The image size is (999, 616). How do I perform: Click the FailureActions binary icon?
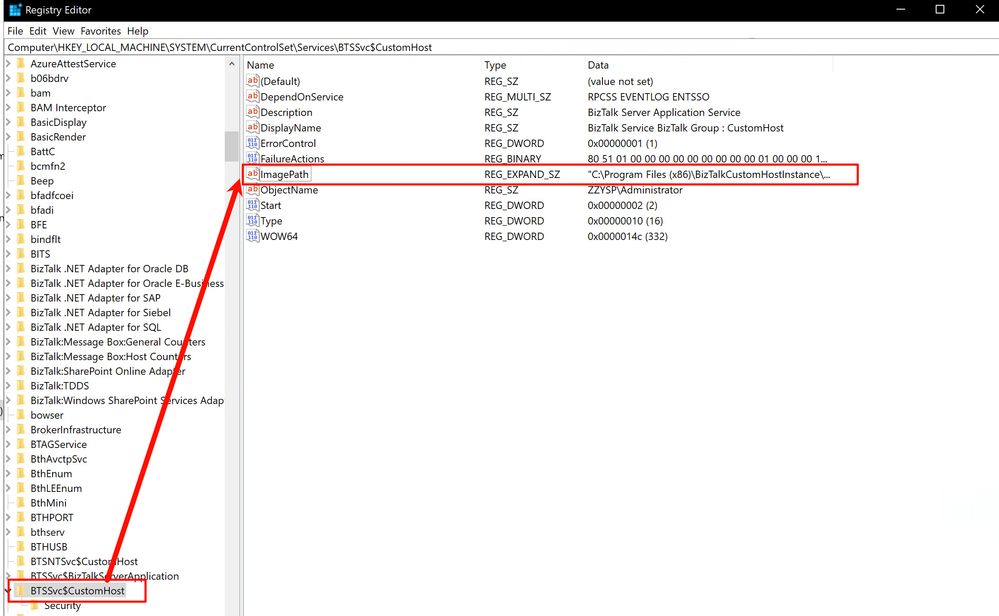coord(252,158)
